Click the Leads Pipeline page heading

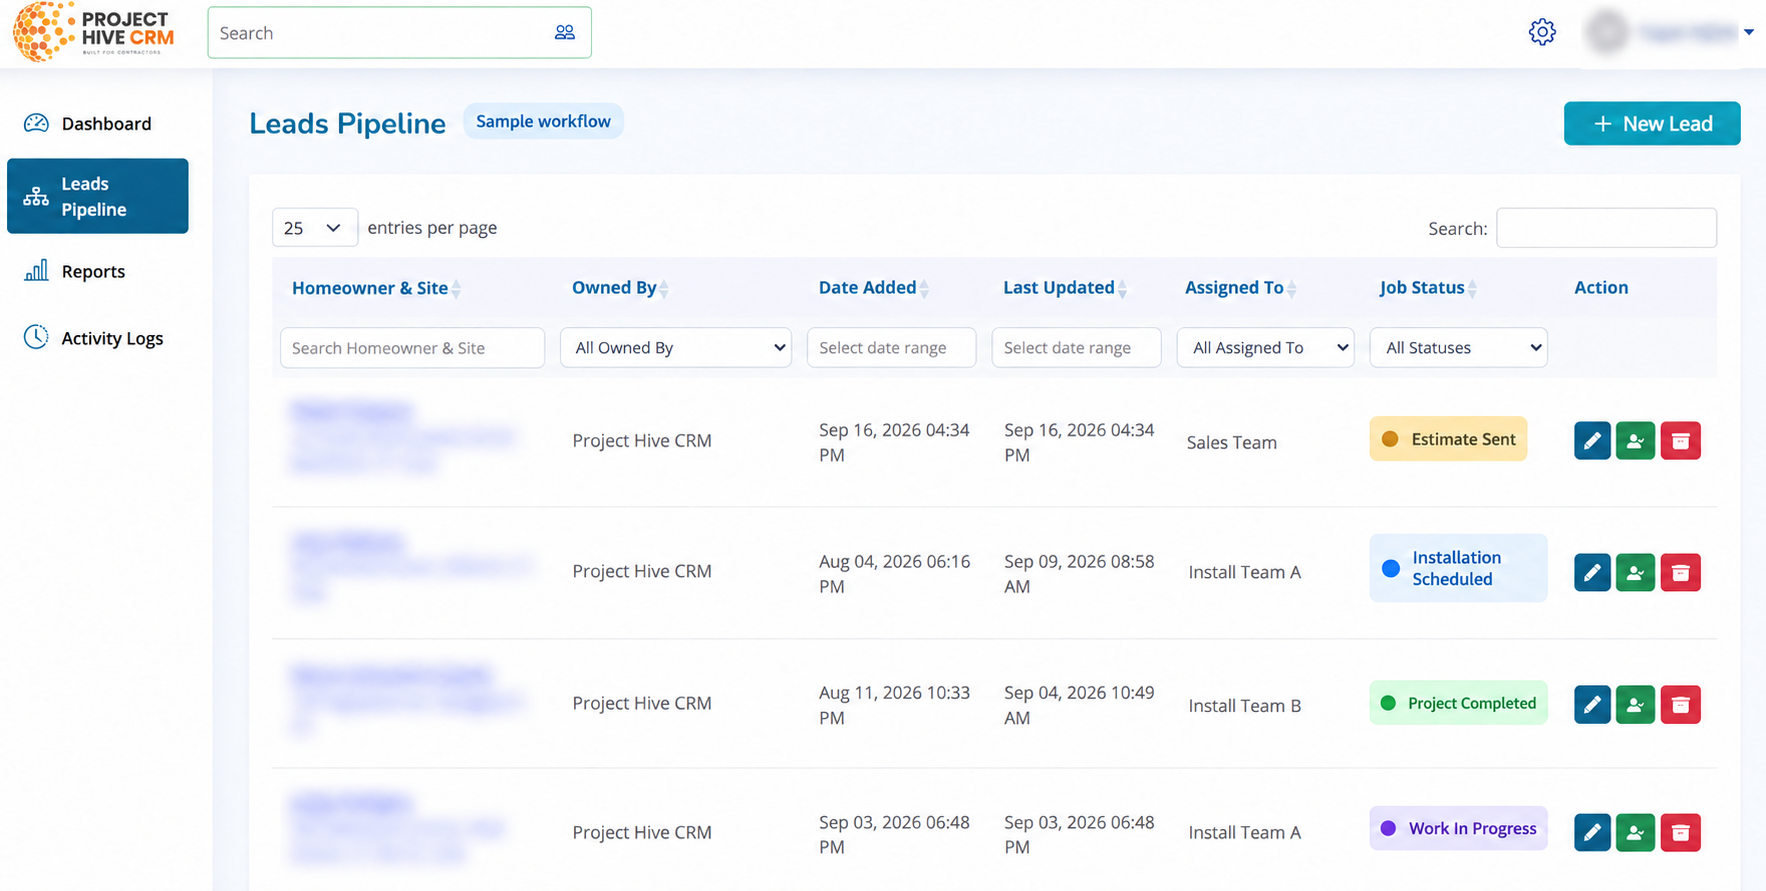347,123
